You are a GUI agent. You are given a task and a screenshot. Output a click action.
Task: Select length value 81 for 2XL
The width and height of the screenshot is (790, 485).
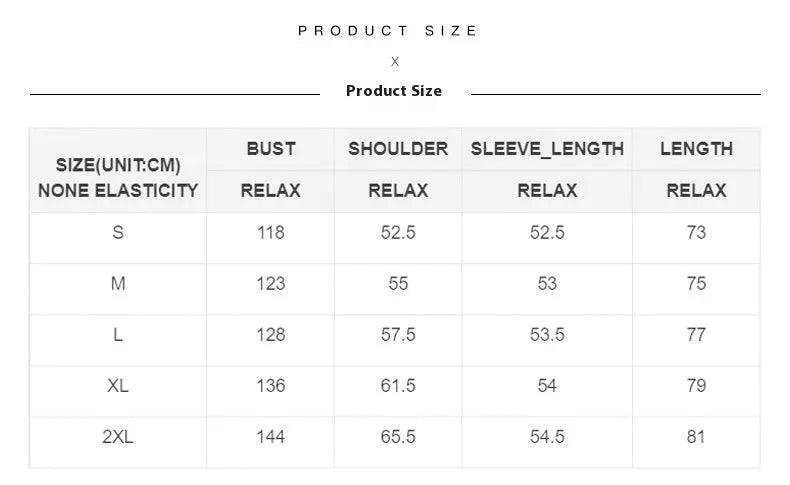pyautogui.click(x=696, y=437)
